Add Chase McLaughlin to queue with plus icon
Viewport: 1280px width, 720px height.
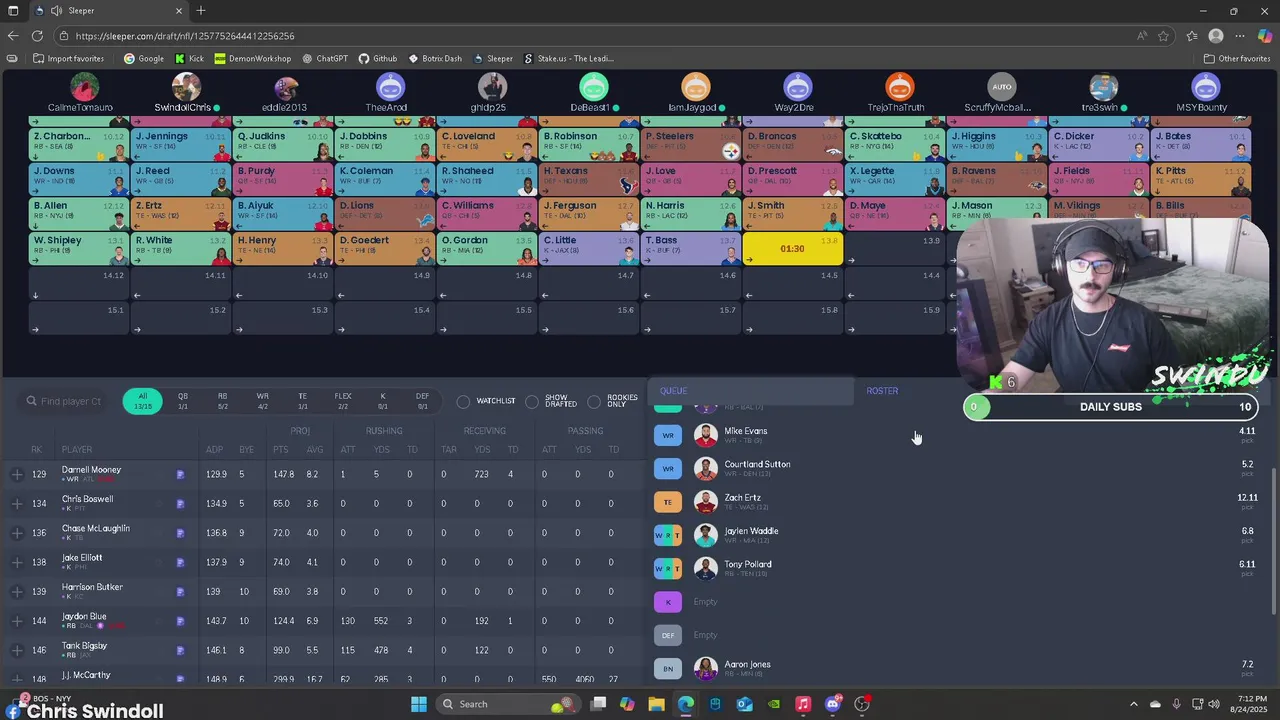pyautogui.click(x=17, y=533)
